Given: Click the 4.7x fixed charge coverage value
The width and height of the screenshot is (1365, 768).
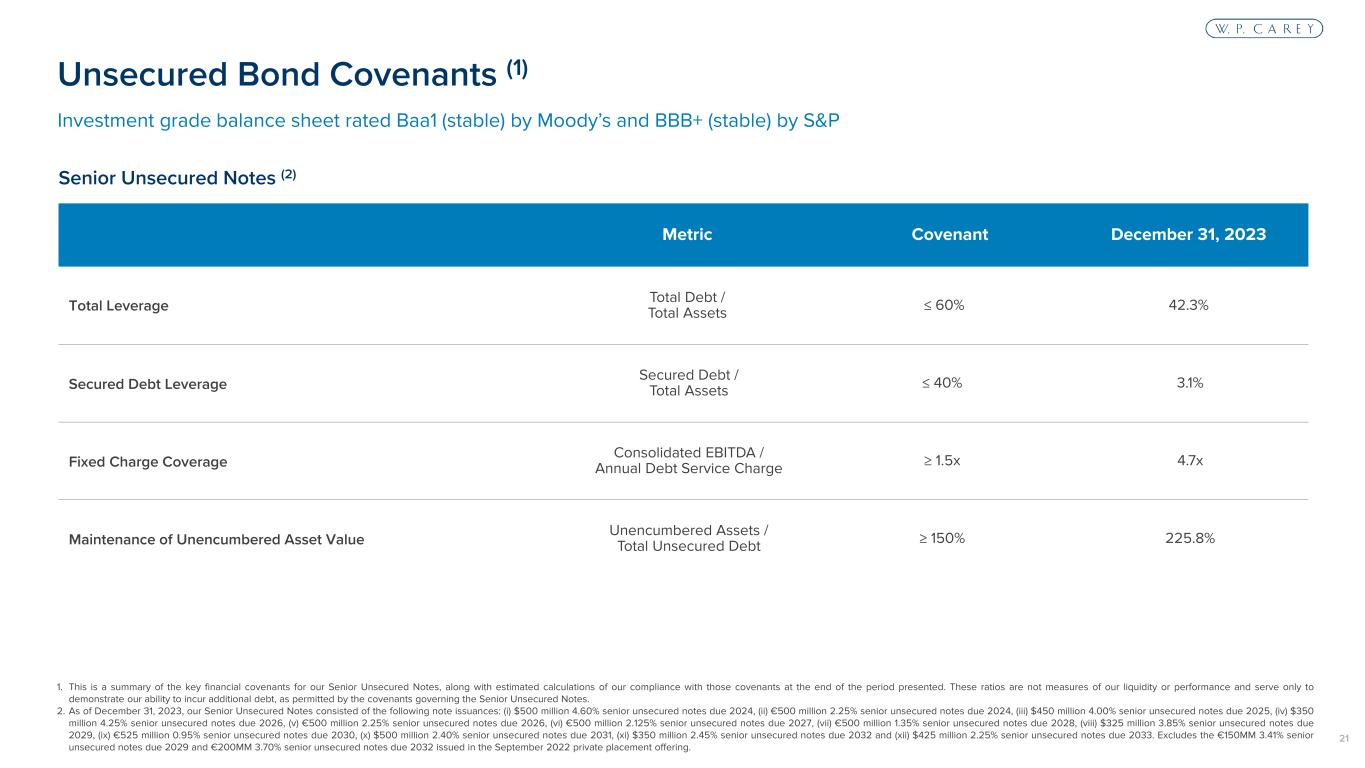Looking at the screenshot, I should [1189, 461].
